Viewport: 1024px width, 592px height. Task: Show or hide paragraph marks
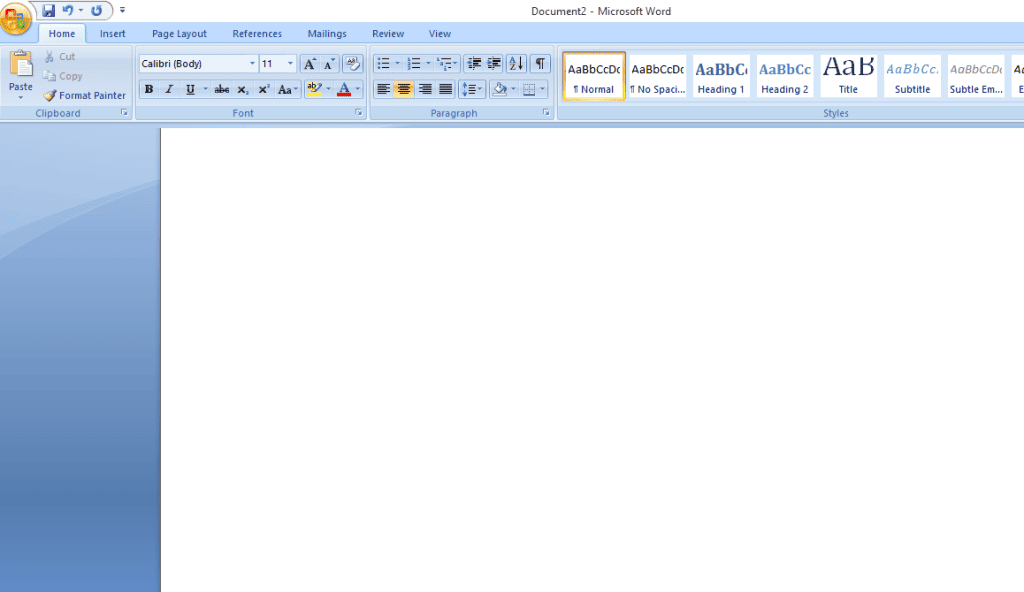540,63
